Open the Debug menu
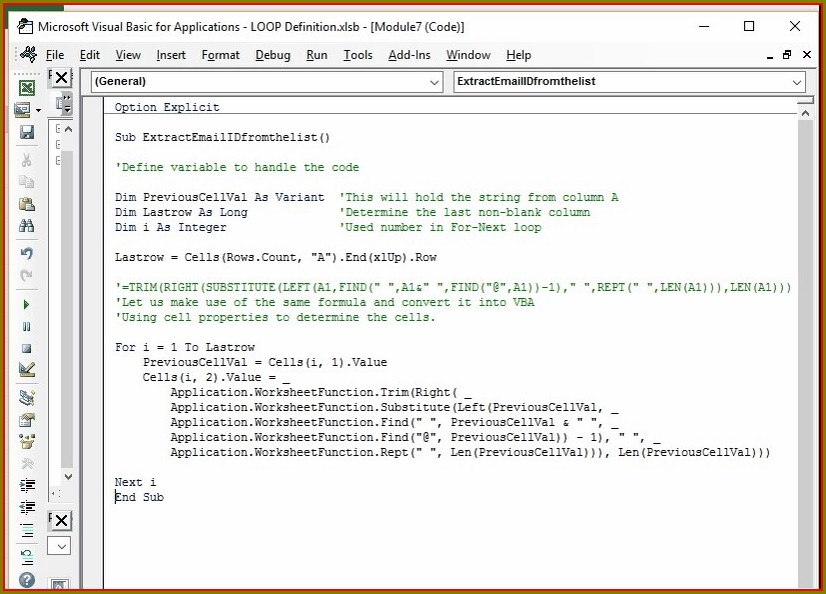The width and height of the screenshot is (826, 594). (x=273, y=55)
